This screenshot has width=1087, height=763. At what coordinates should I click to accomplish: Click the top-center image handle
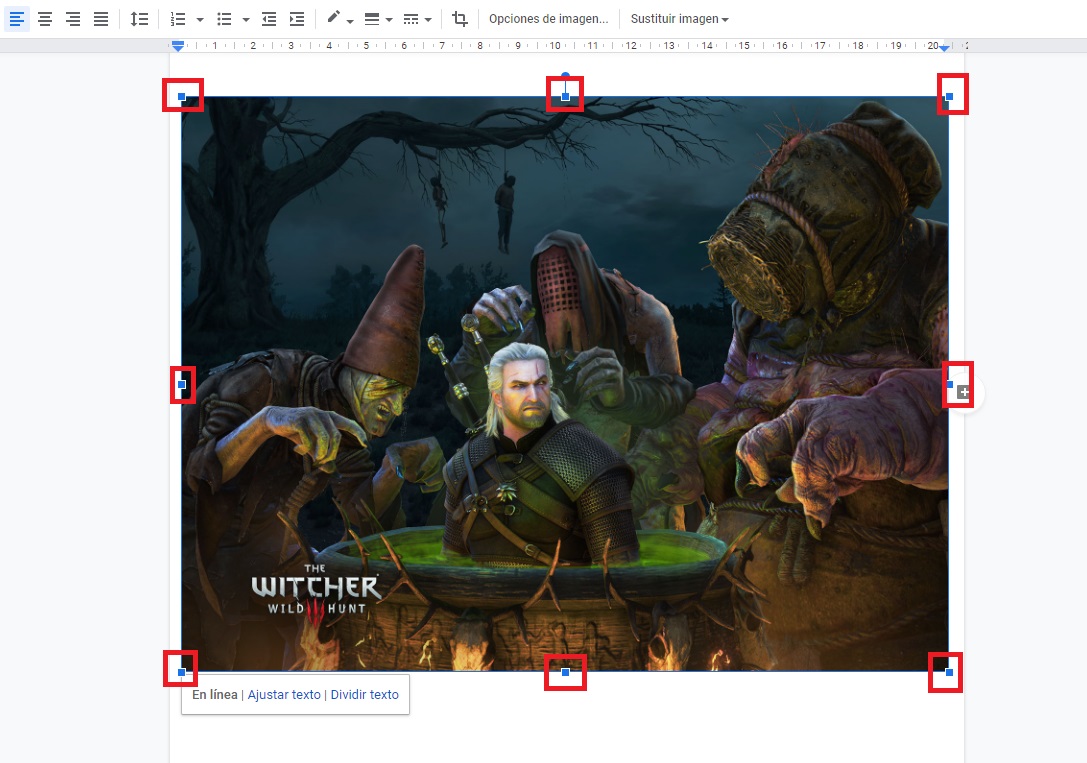[566, 96]
